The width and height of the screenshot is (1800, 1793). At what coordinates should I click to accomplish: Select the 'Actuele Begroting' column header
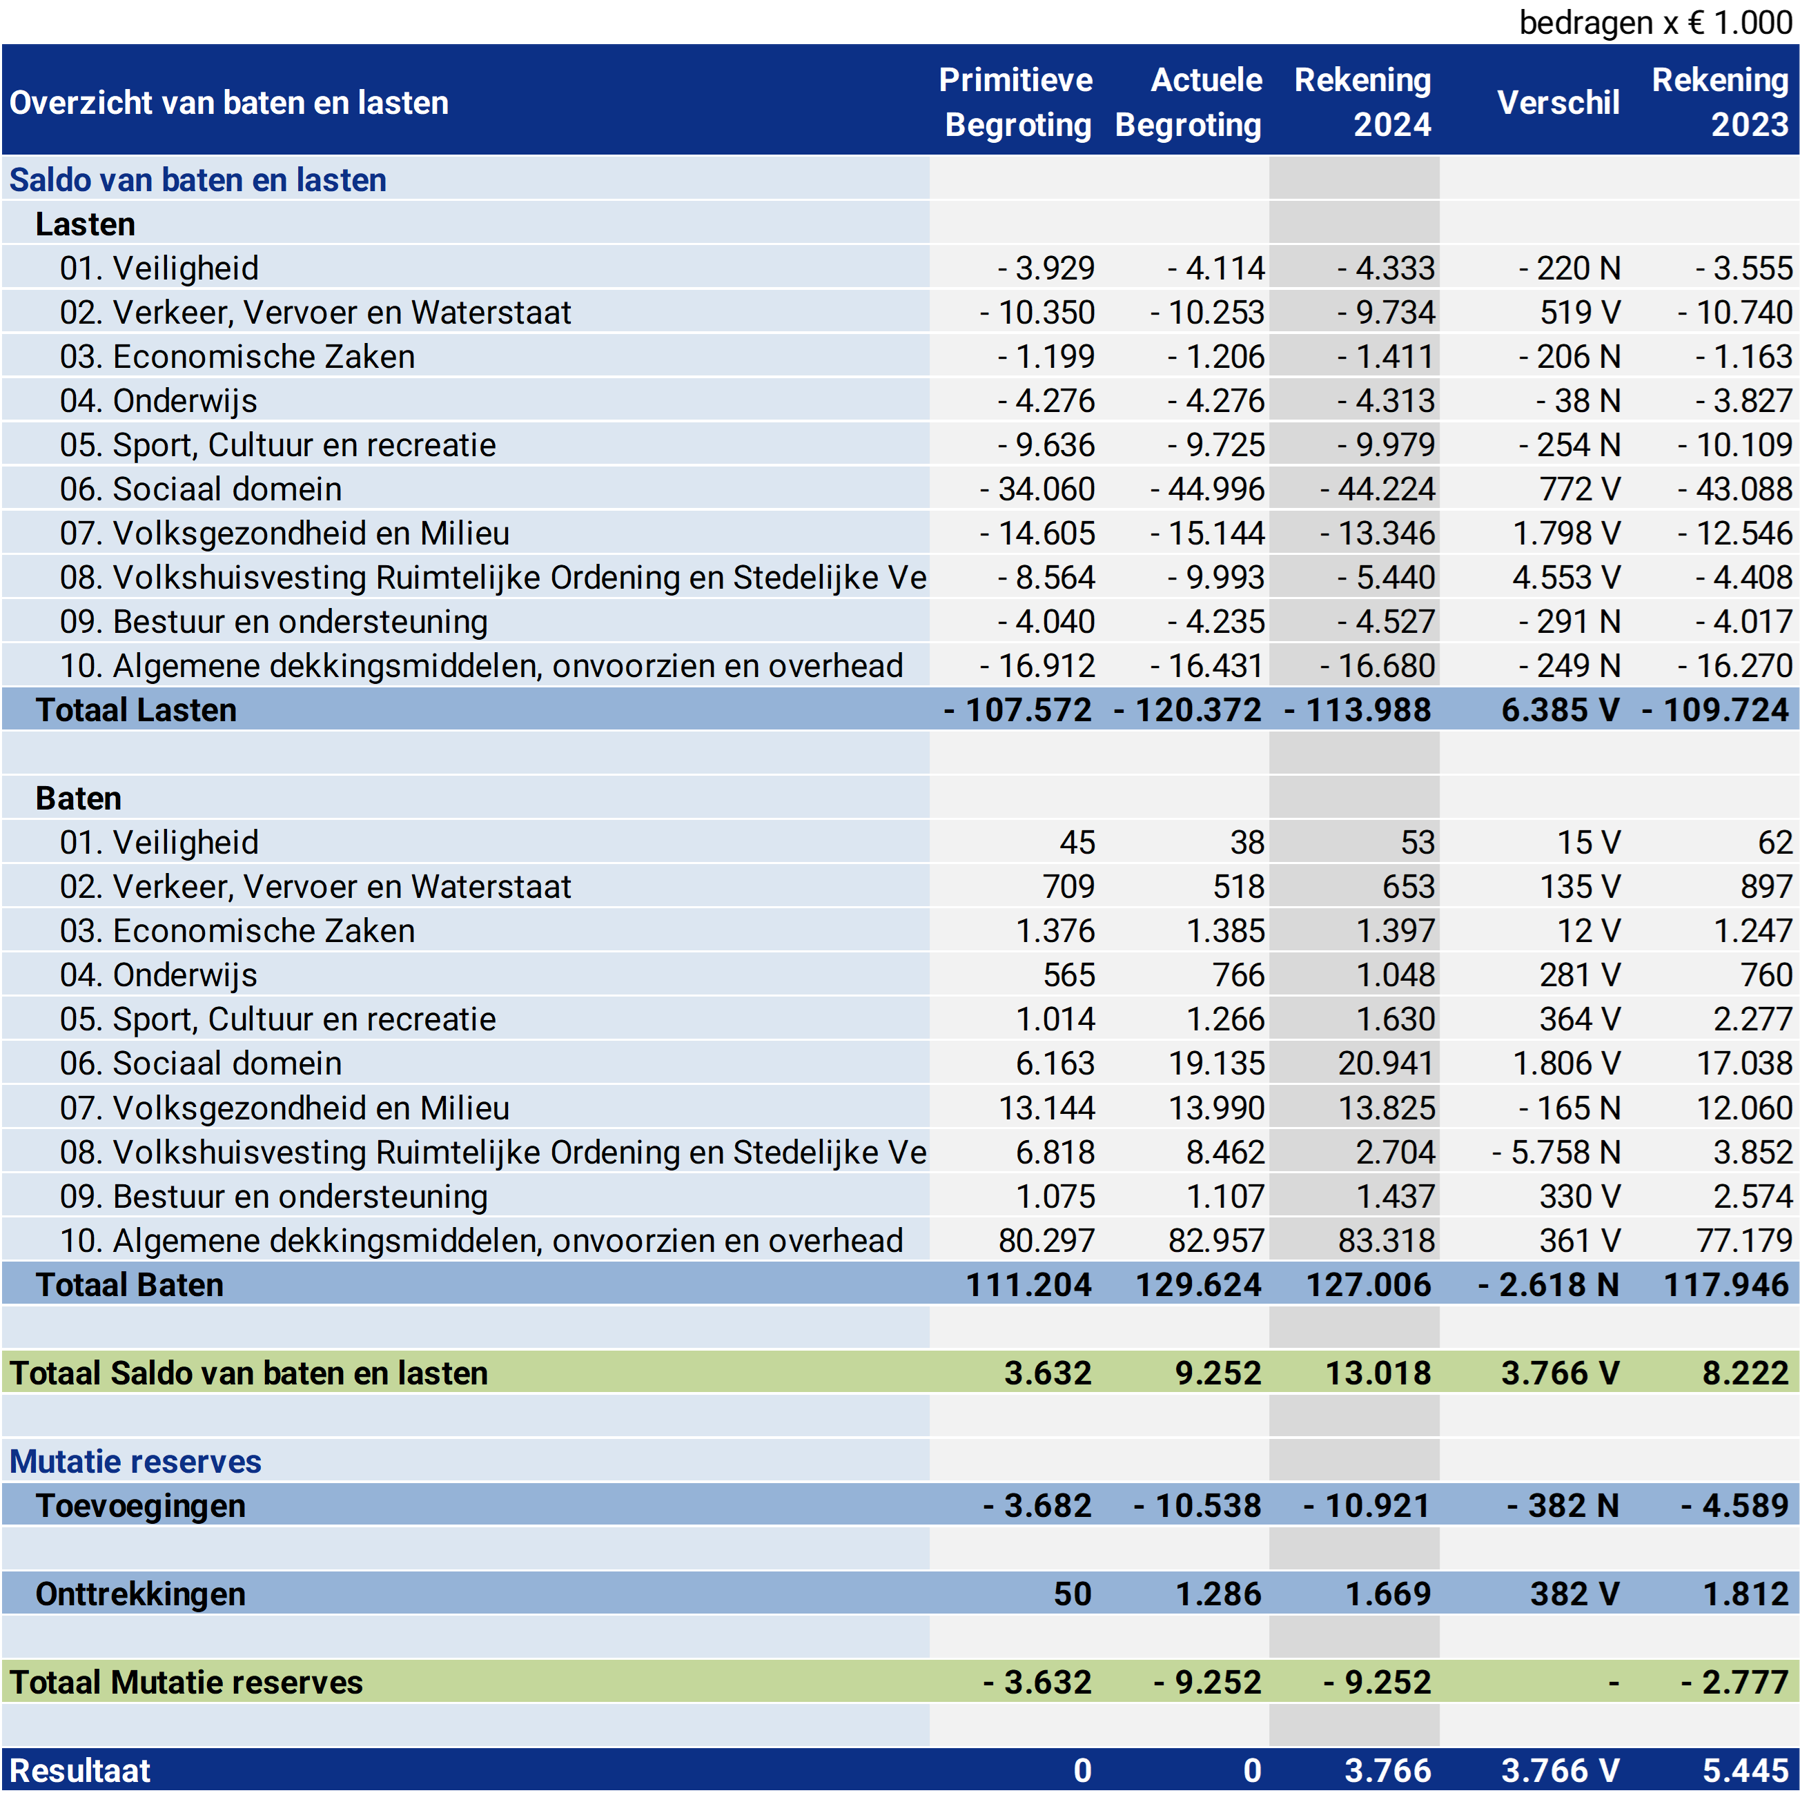pos(1188,102)
